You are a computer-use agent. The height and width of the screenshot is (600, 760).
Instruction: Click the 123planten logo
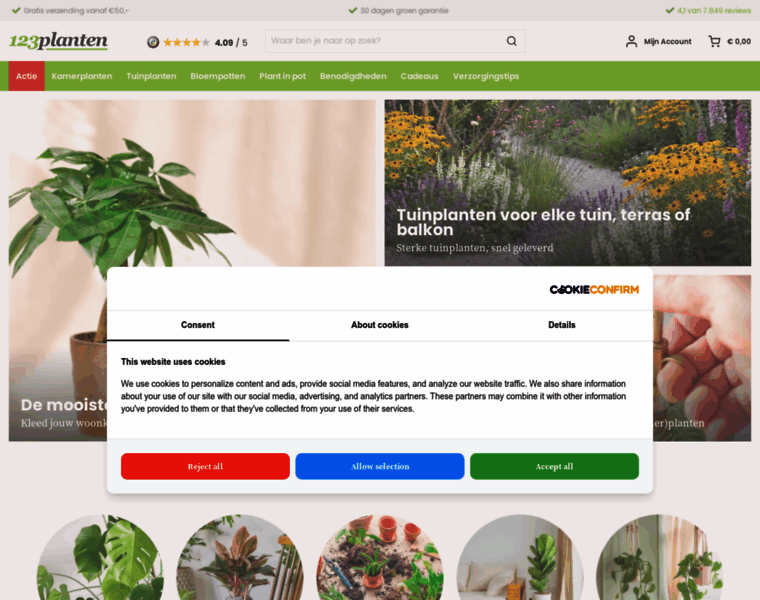coord(58,41)
